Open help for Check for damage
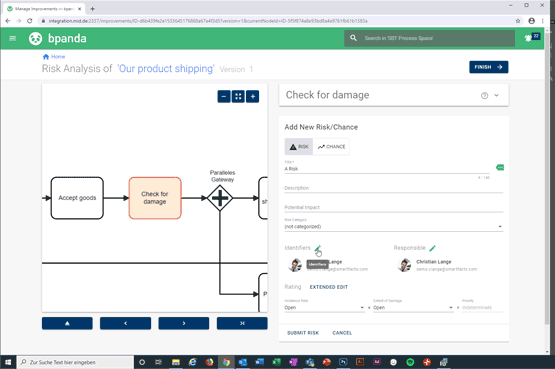 pos(484,96)
